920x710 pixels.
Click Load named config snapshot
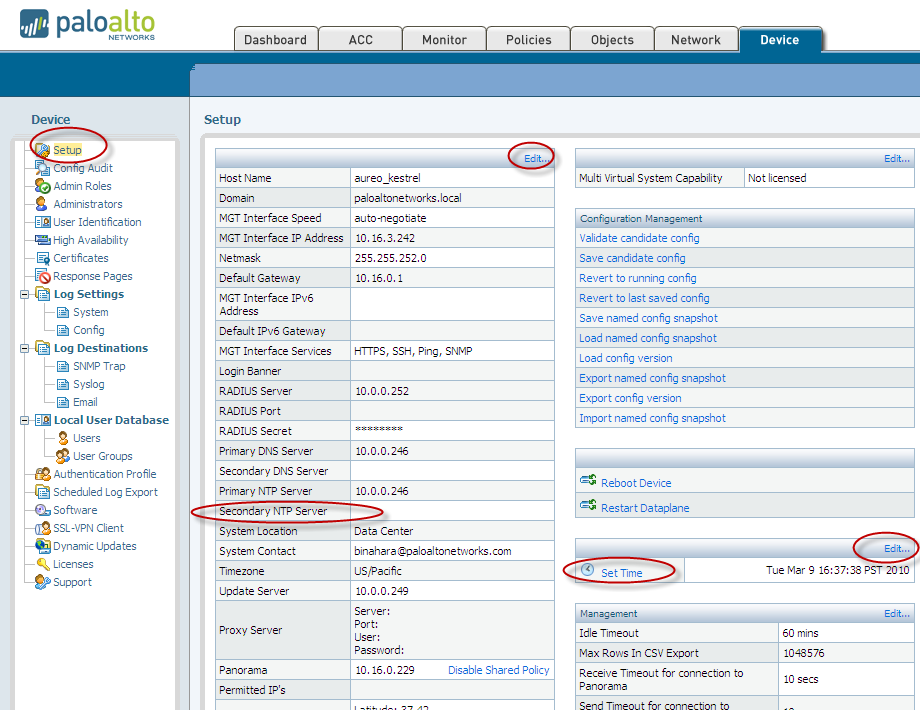tap(648, 338)
